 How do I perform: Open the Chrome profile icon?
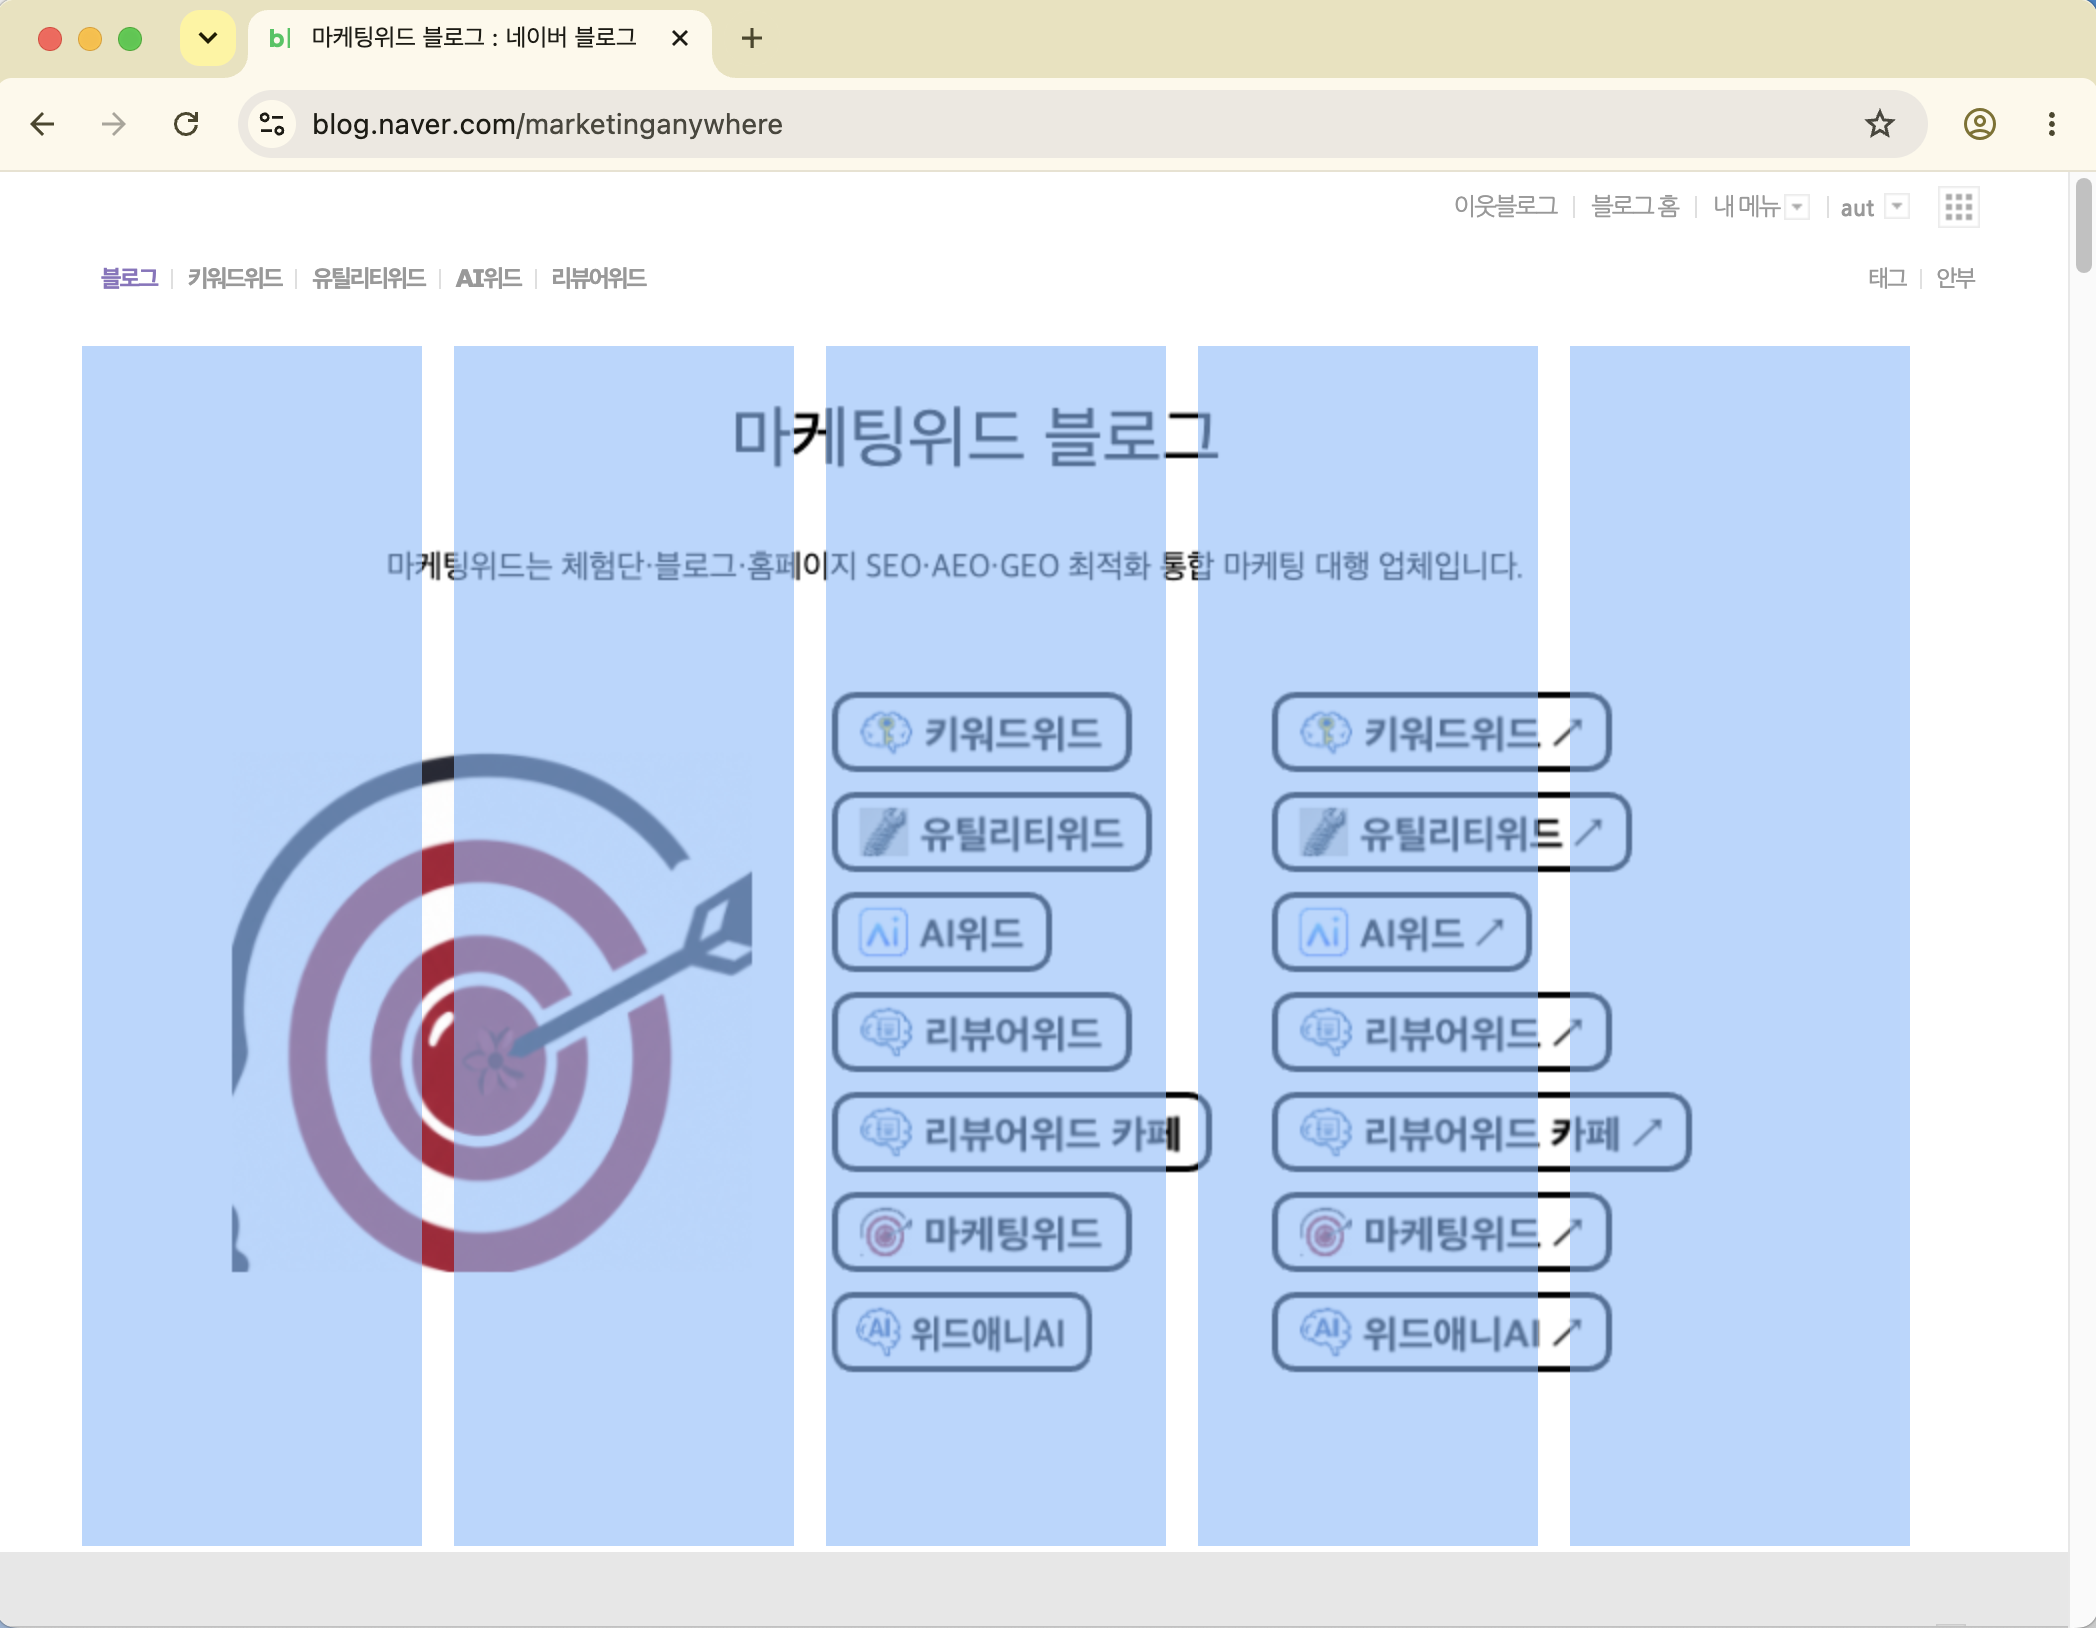[x=1979, y=124]
